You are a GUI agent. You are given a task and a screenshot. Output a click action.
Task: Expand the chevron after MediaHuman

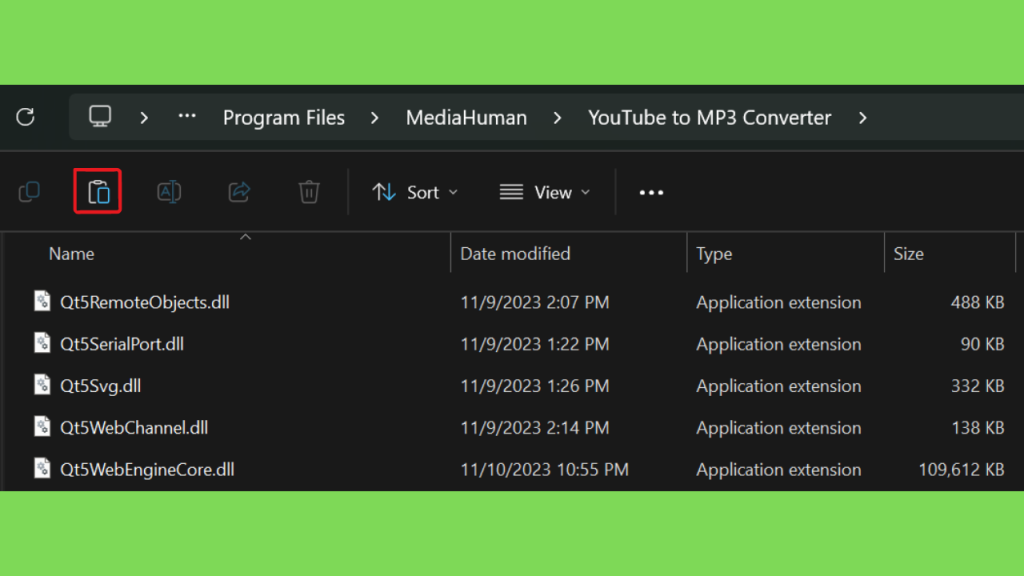coord(557,118)
